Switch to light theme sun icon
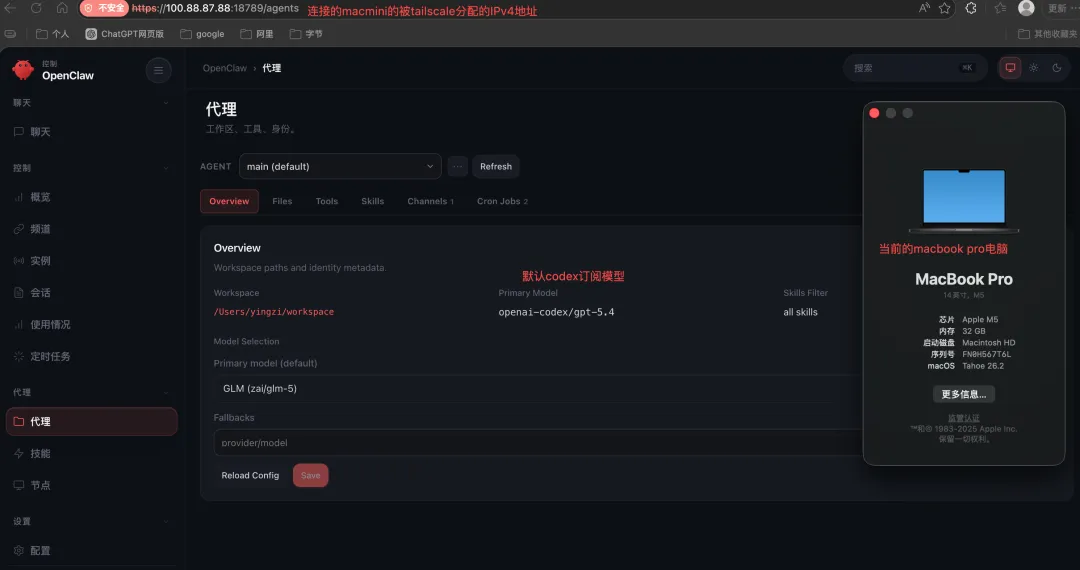The height and width of the screenshot is (570, 1080). [x=1034, y=68]
